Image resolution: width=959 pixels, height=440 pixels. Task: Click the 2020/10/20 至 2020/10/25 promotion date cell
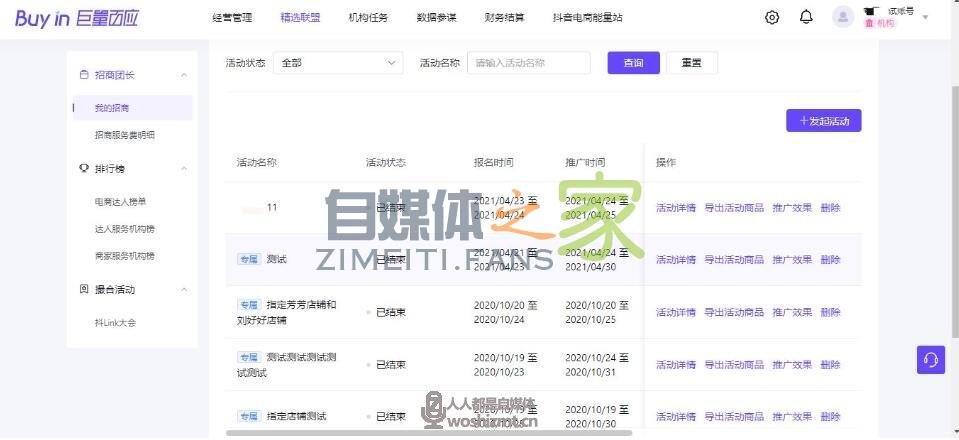pyautogui.click(x=597, y=312)
